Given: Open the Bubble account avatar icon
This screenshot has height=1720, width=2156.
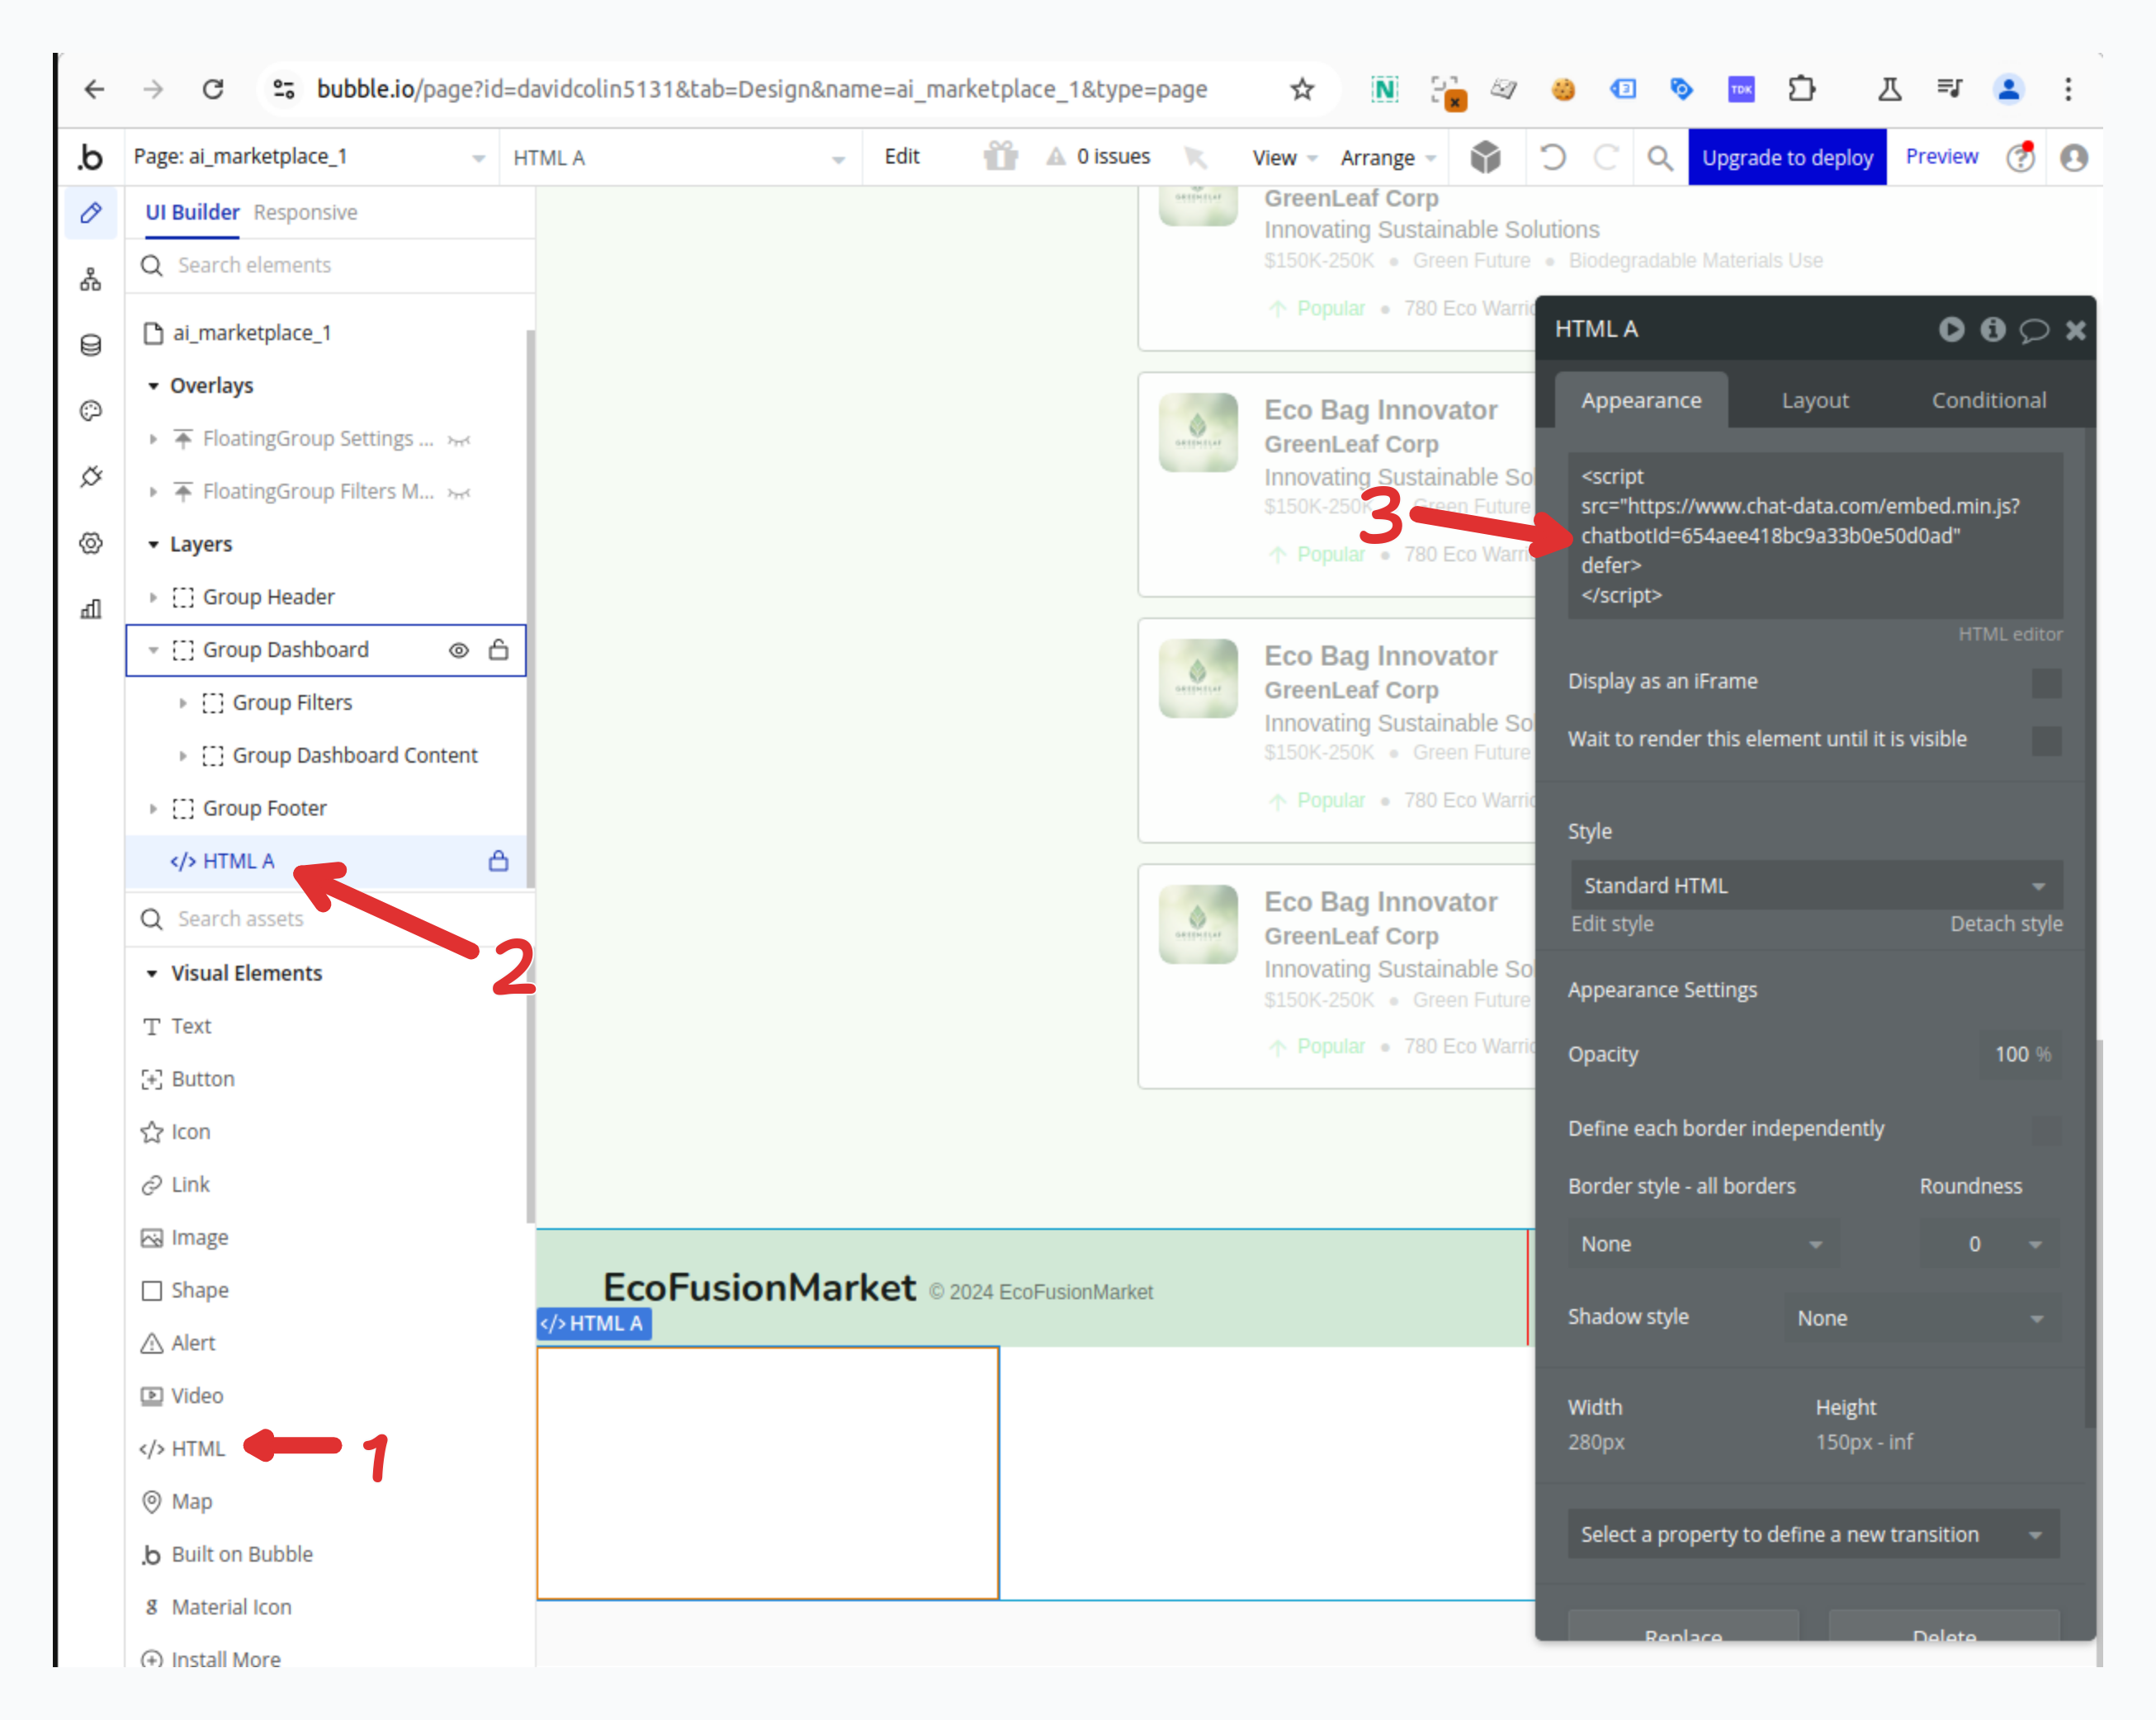Looking at the screenshot, I should click(x=2074, y=158).
